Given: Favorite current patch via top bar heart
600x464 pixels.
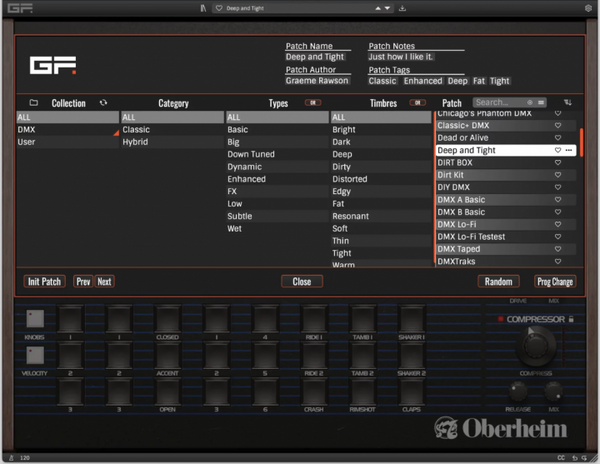Looking at the screenshot, I should point(219,8).
